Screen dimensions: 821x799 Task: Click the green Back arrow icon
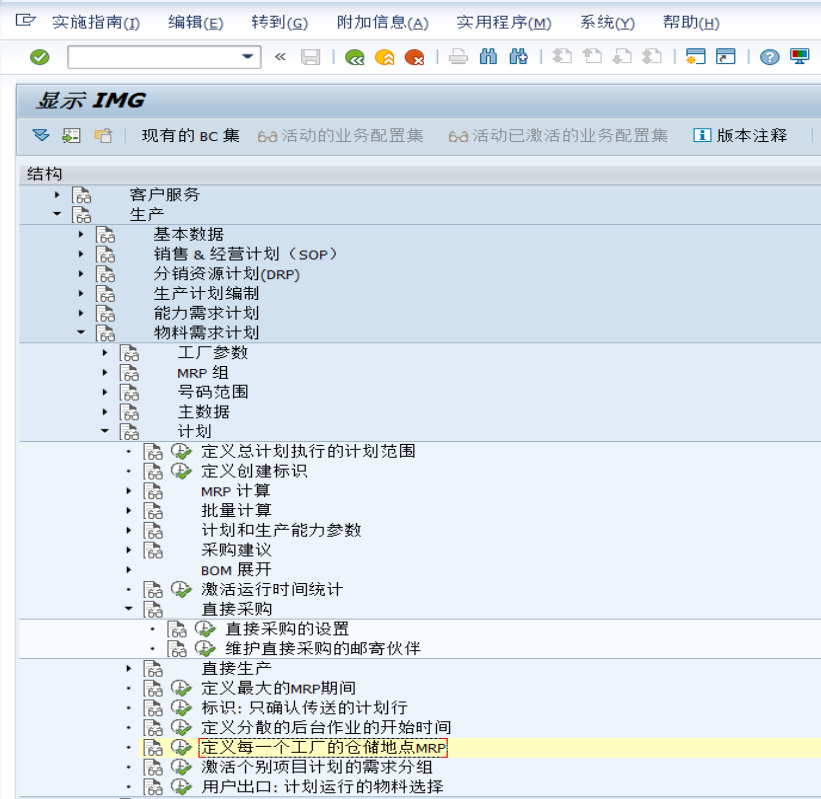point(354,57)
